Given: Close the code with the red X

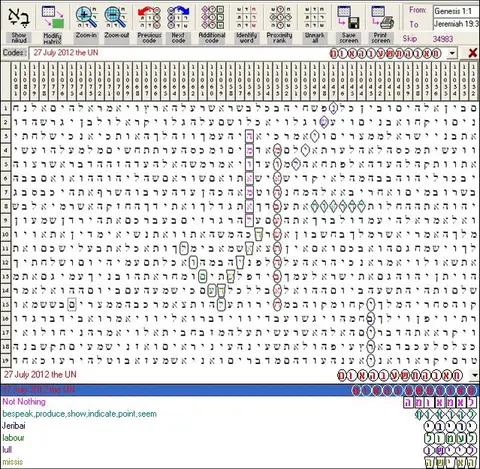Looking at the screenshot, I should pyautogui.click(x=472, y=53).
